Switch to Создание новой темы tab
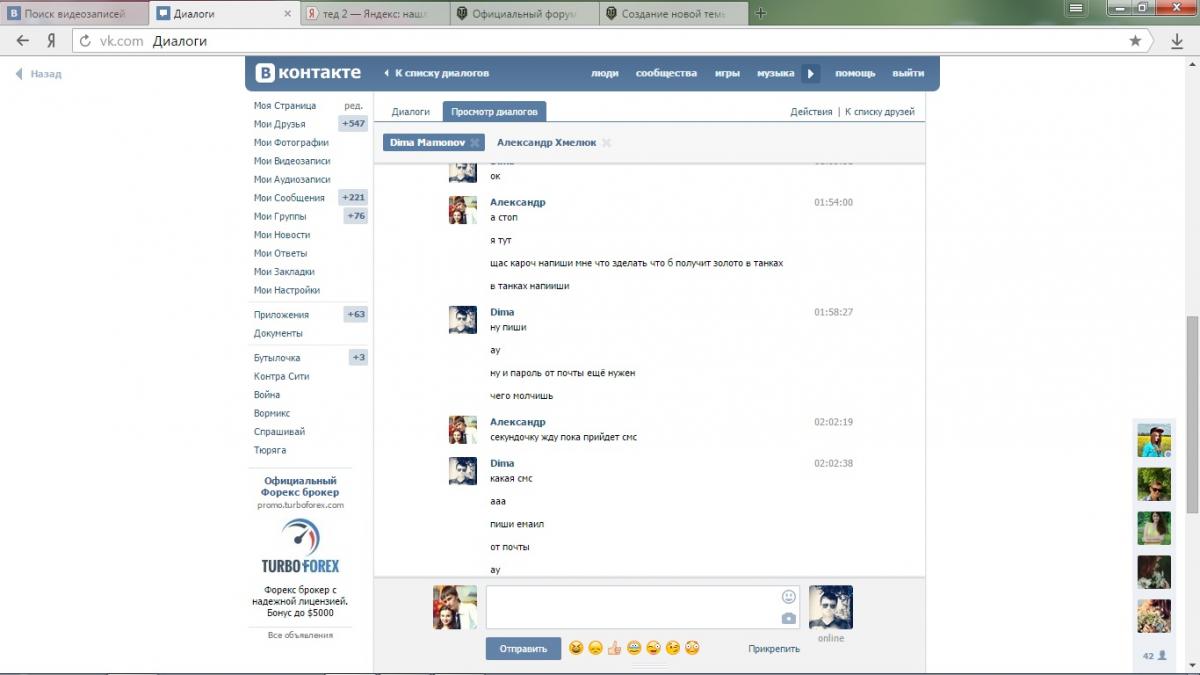The image size is (1200, 675). [673, 14]
